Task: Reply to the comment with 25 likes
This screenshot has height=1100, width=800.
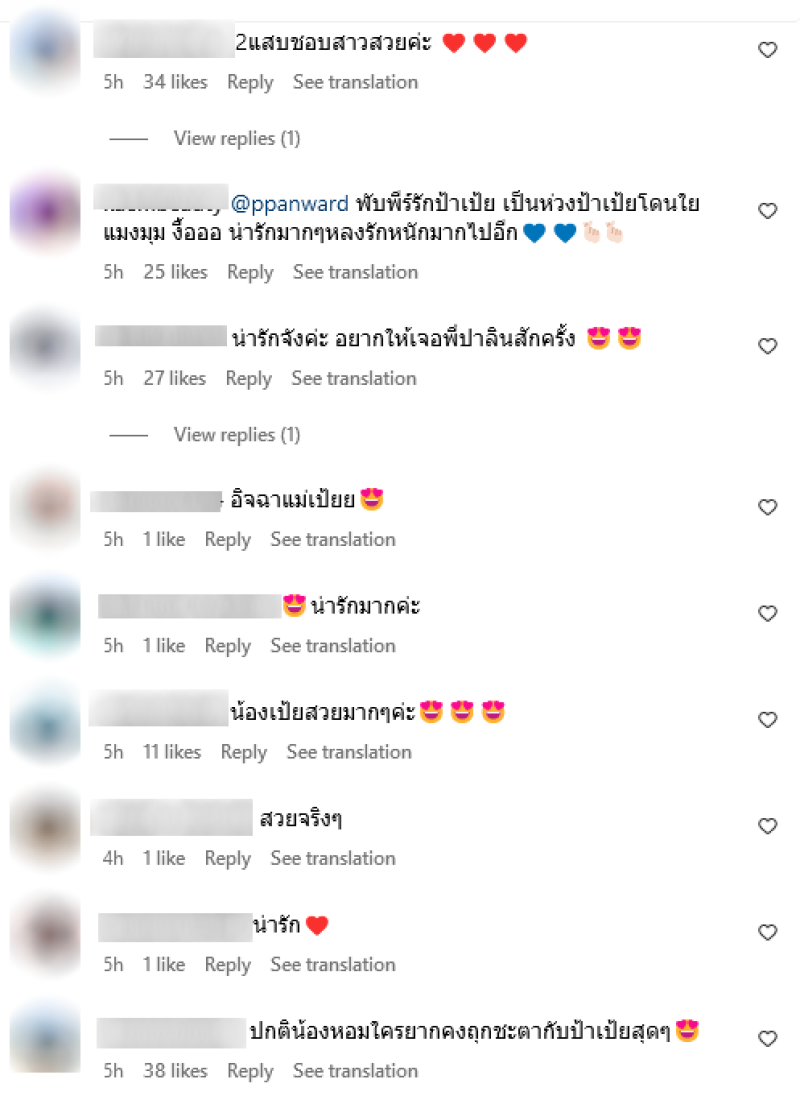Action: (x=250, y=272)
